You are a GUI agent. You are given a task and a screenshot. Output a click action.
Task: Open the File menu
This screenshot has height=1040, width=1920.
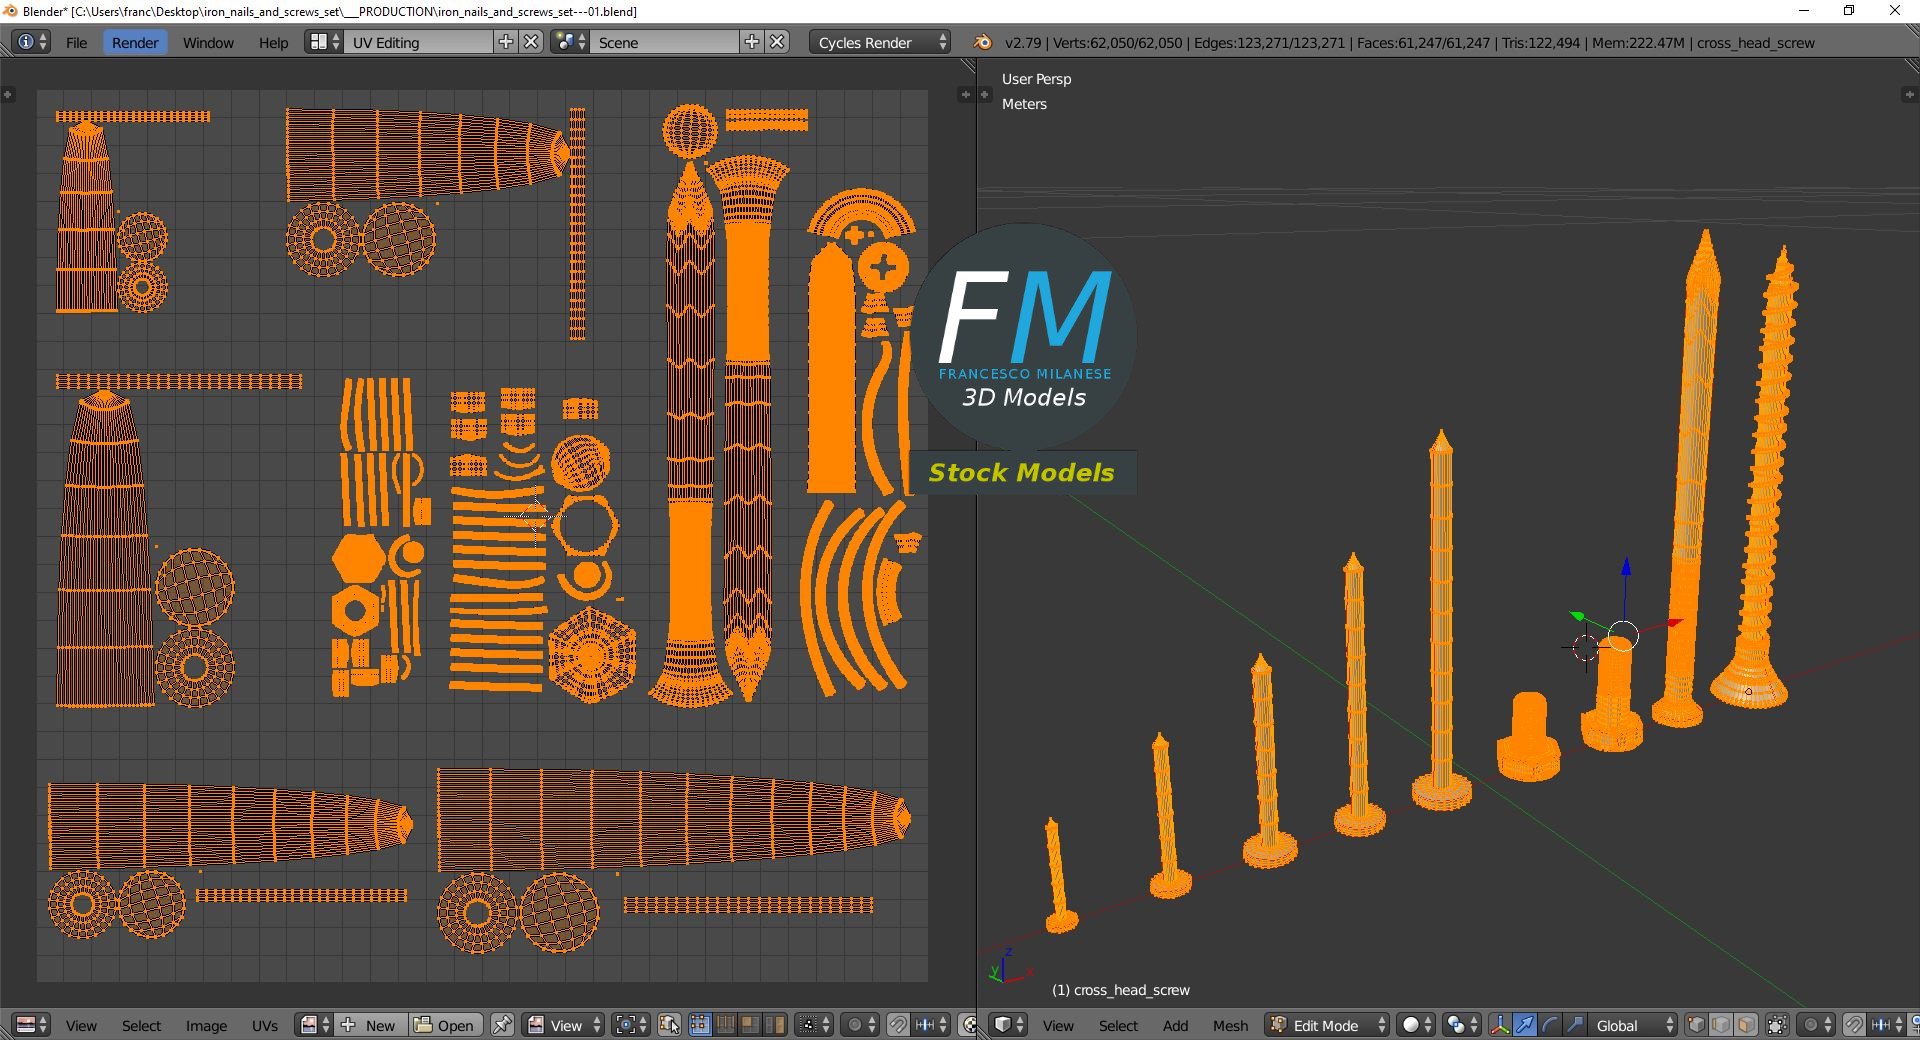[76, 42]
